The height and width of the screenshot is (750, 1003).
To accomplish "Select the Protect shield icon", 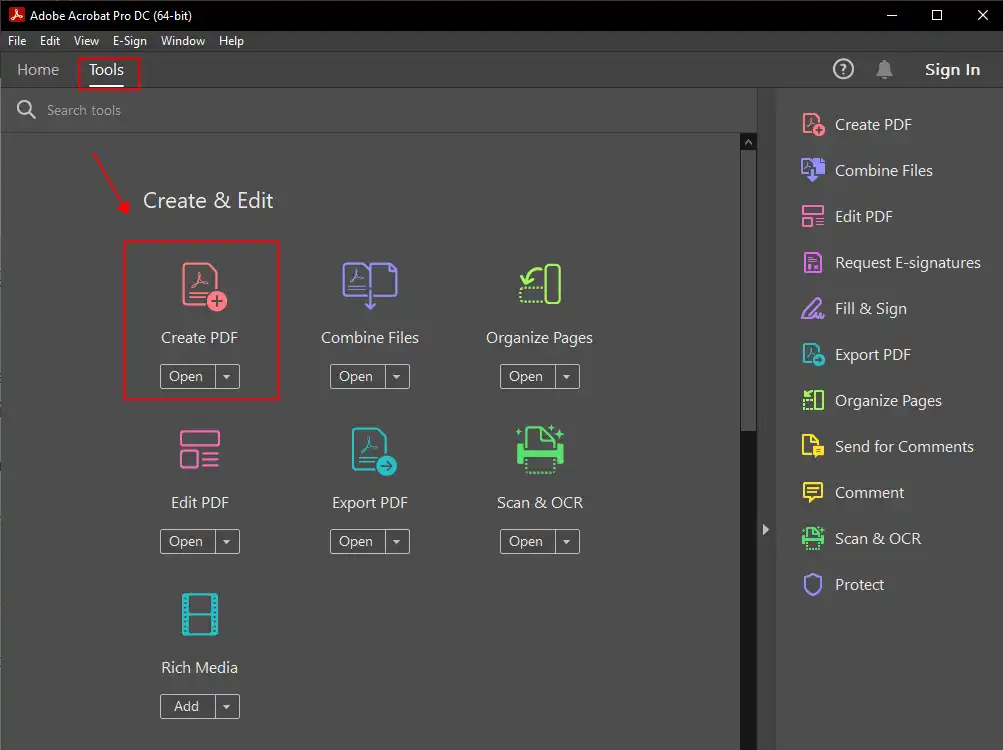I will [x=813, y=584].
